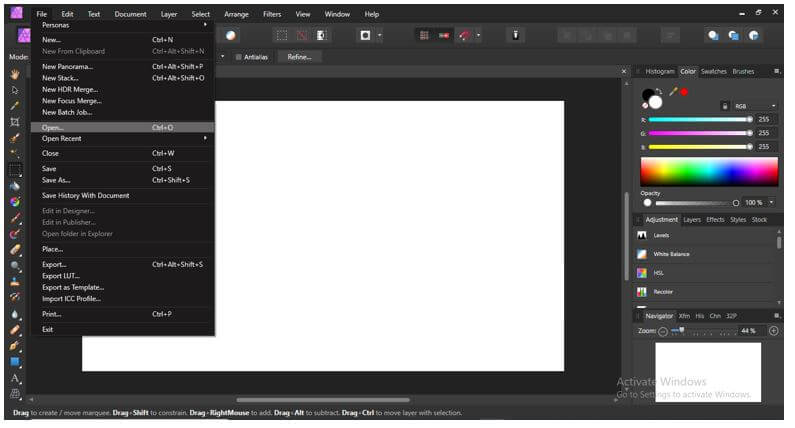Click the cyan R channel slider
The width and height of the screenshot is (795, 428).
coord(700,120)
